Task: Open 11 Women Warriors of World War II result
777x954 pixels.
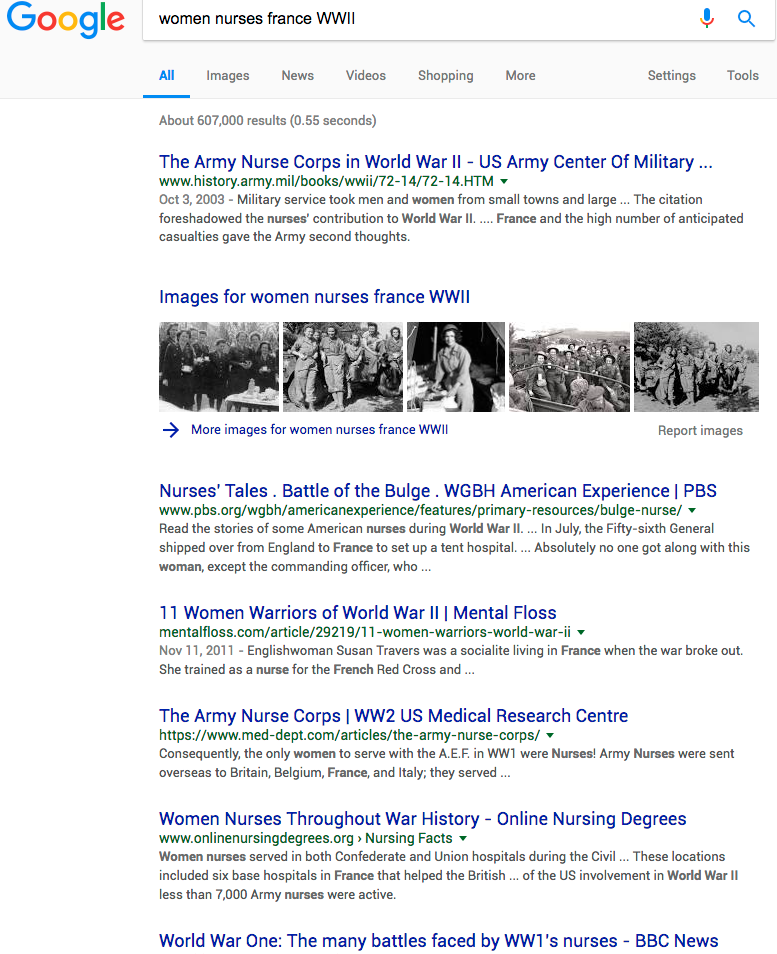Action: (358, 613)
